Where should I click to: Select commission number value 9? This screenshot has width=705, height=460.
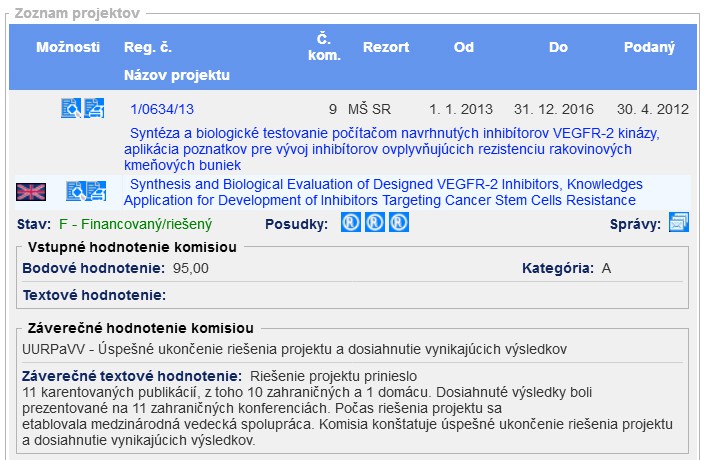click(333, 109)
